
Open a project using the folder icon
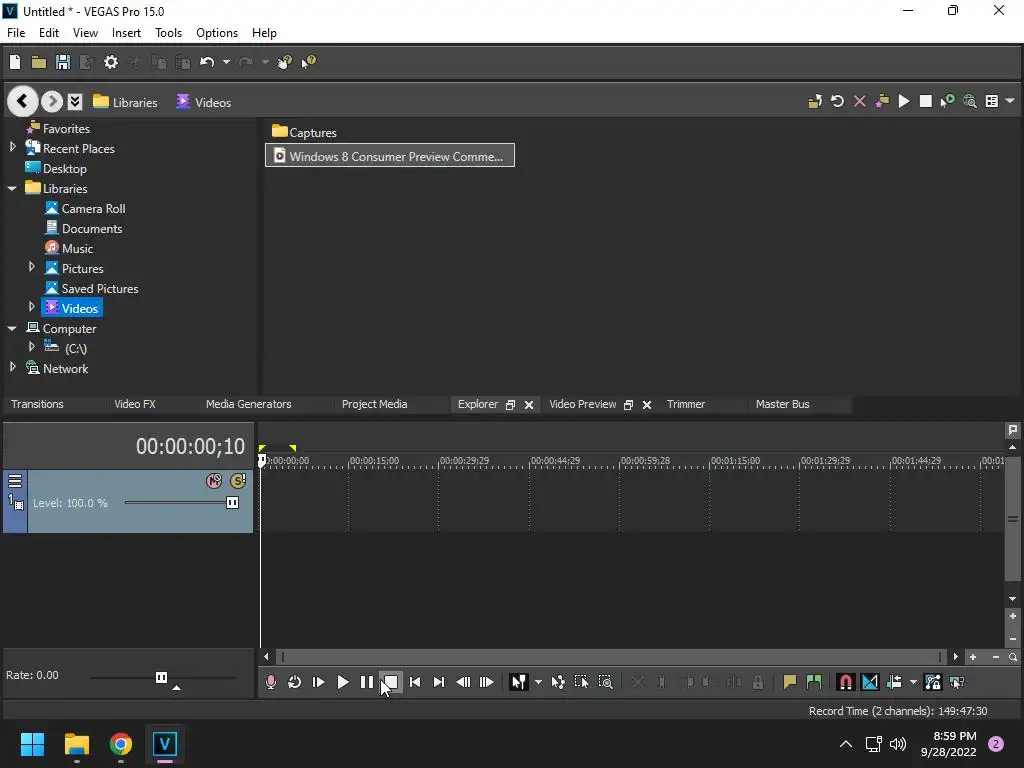pos(39,62)
